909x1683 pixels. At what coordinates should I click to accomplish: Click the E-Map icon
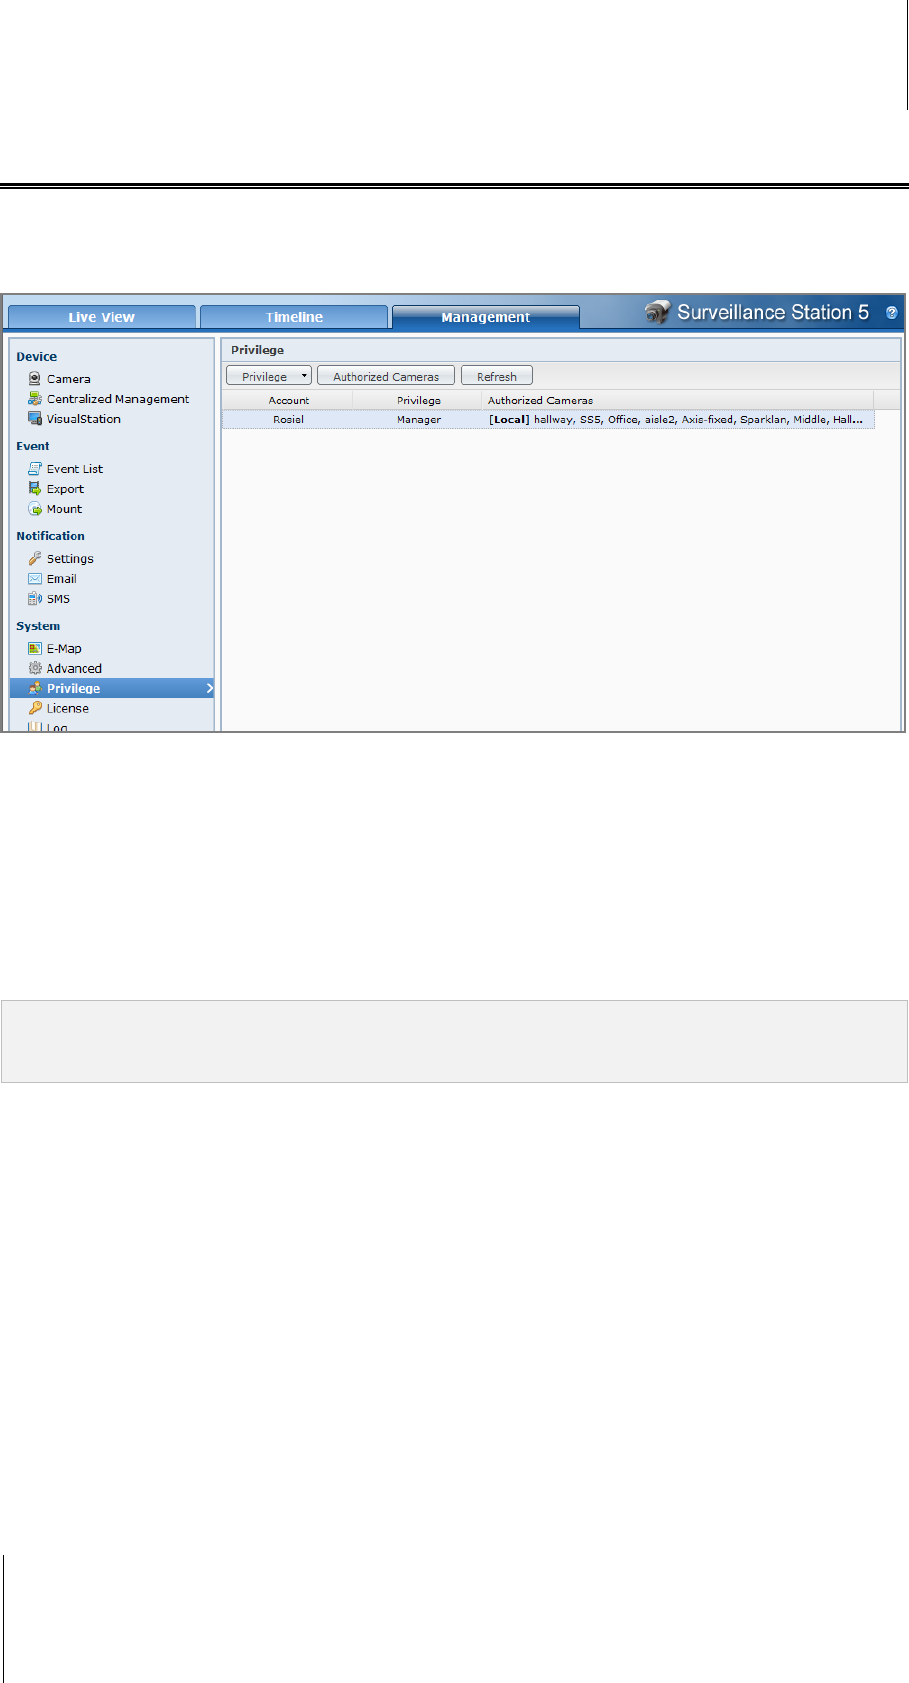[x=35, y=649]
